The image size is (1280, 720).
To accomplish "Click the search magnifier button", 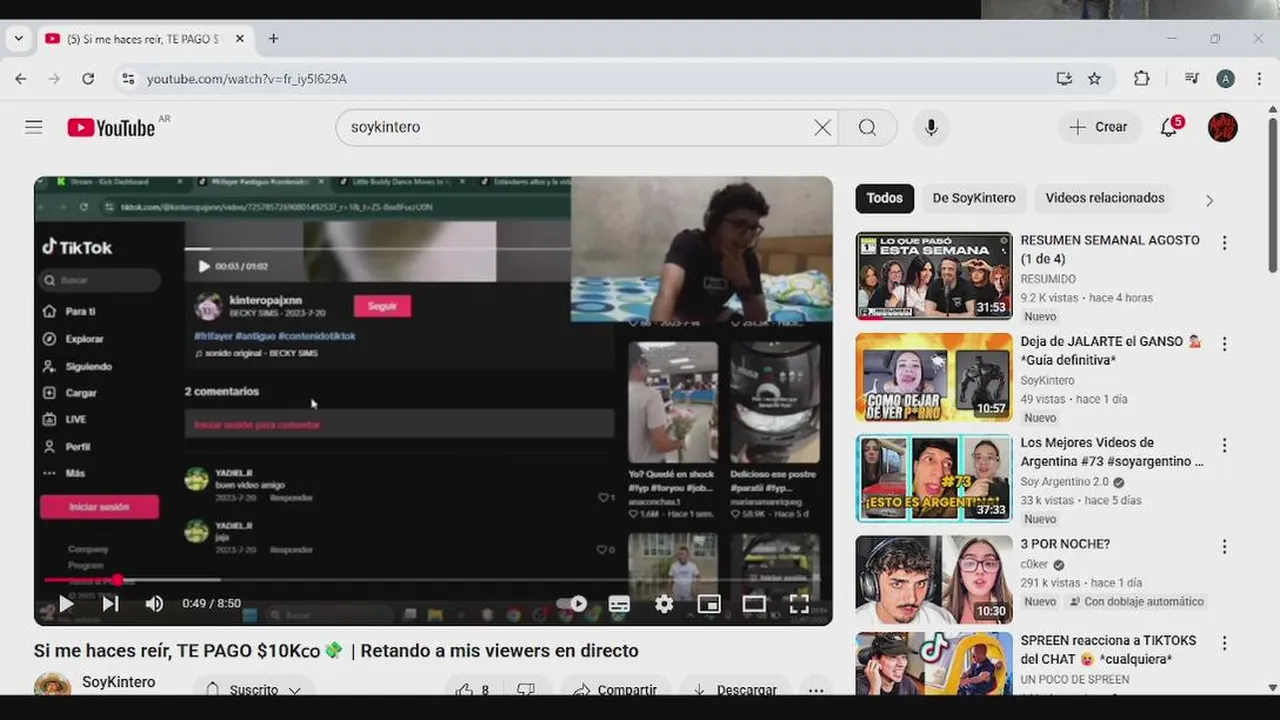I will click(x=867, y=127).
